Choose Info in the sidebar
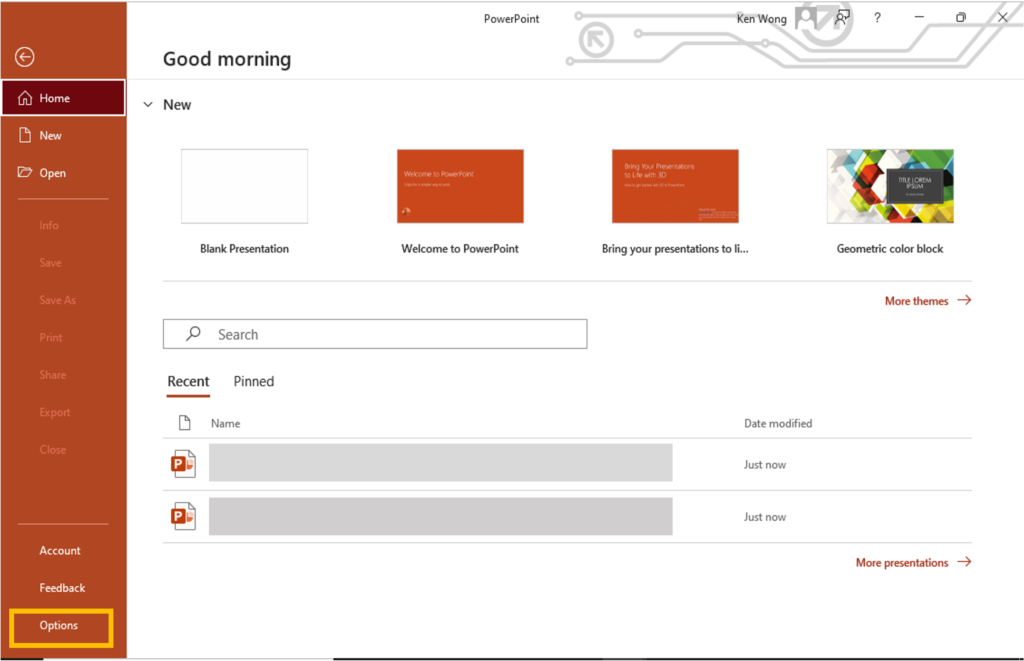 click(x=49, y=225)
